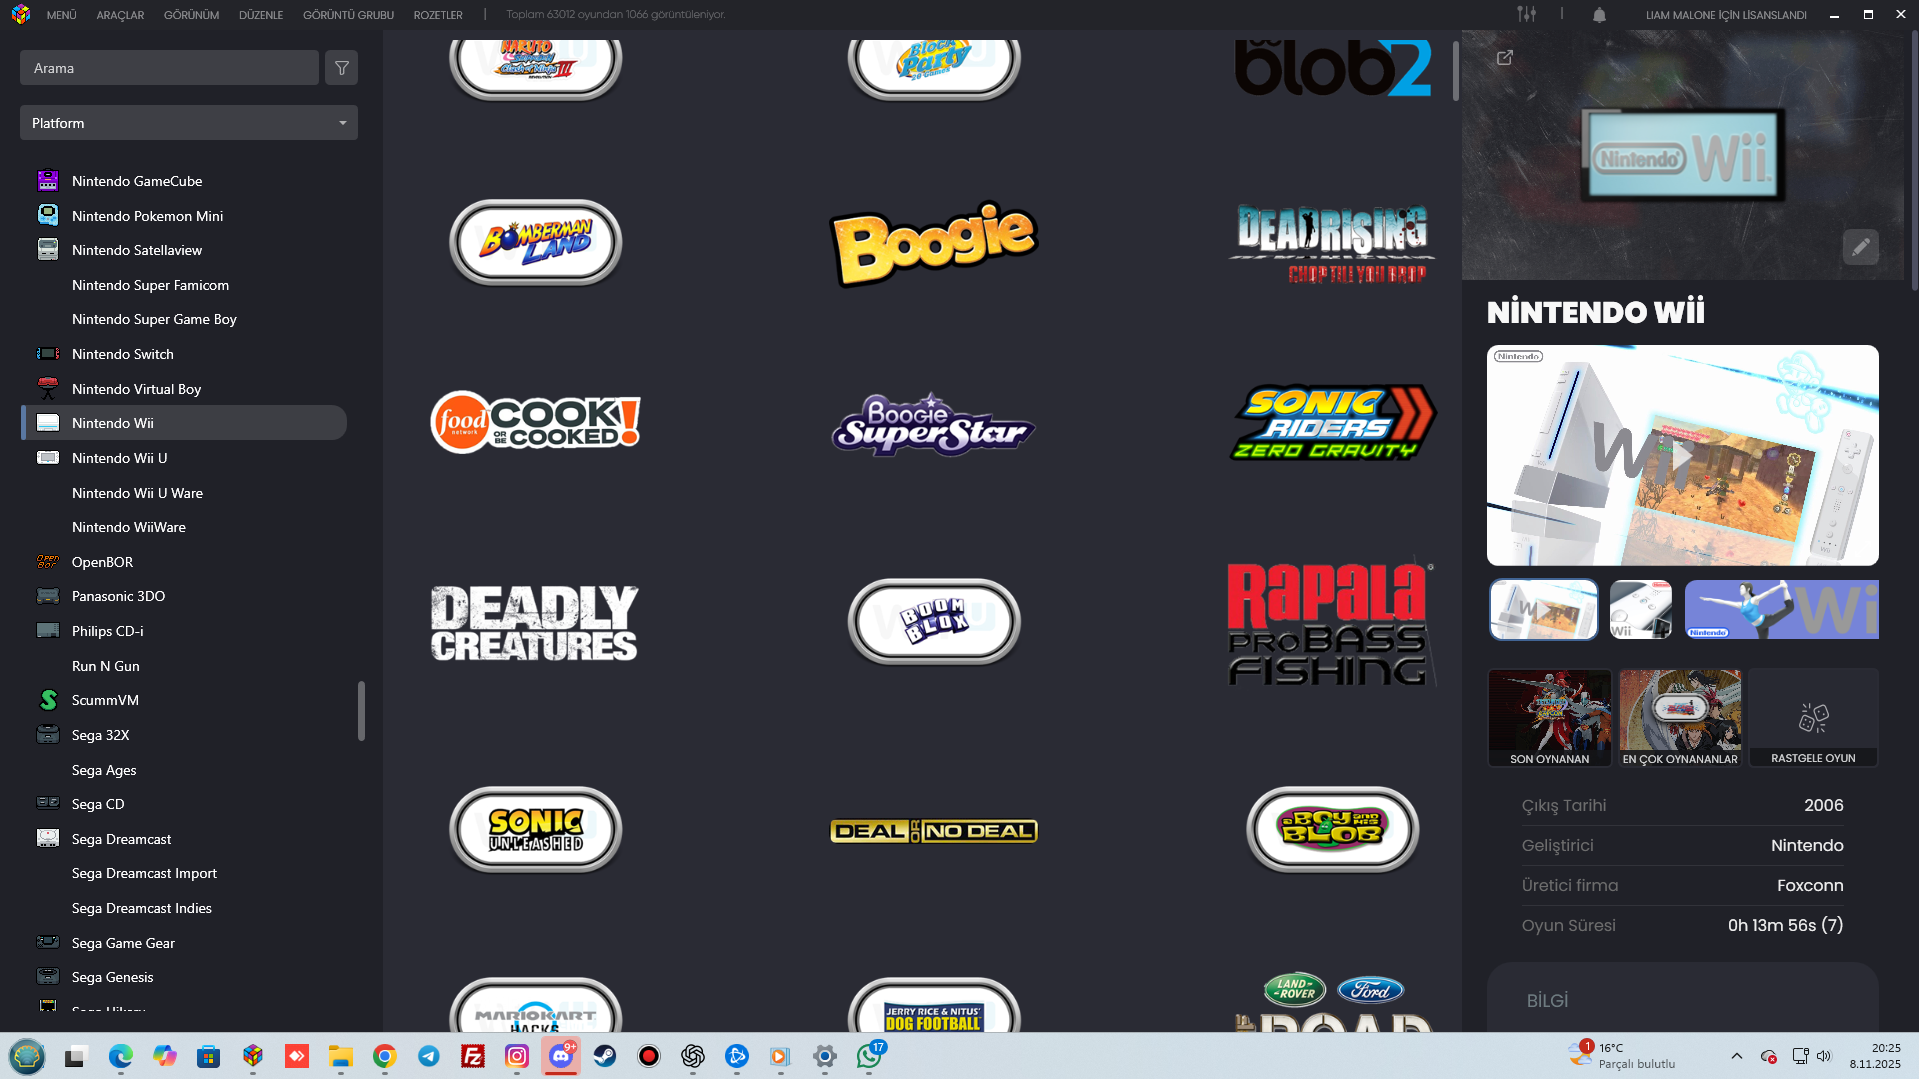This screenshot has width=1919, height=1079.
Task: Click the pencil edit icon on Wii banner
Action: coord(1861,247)
